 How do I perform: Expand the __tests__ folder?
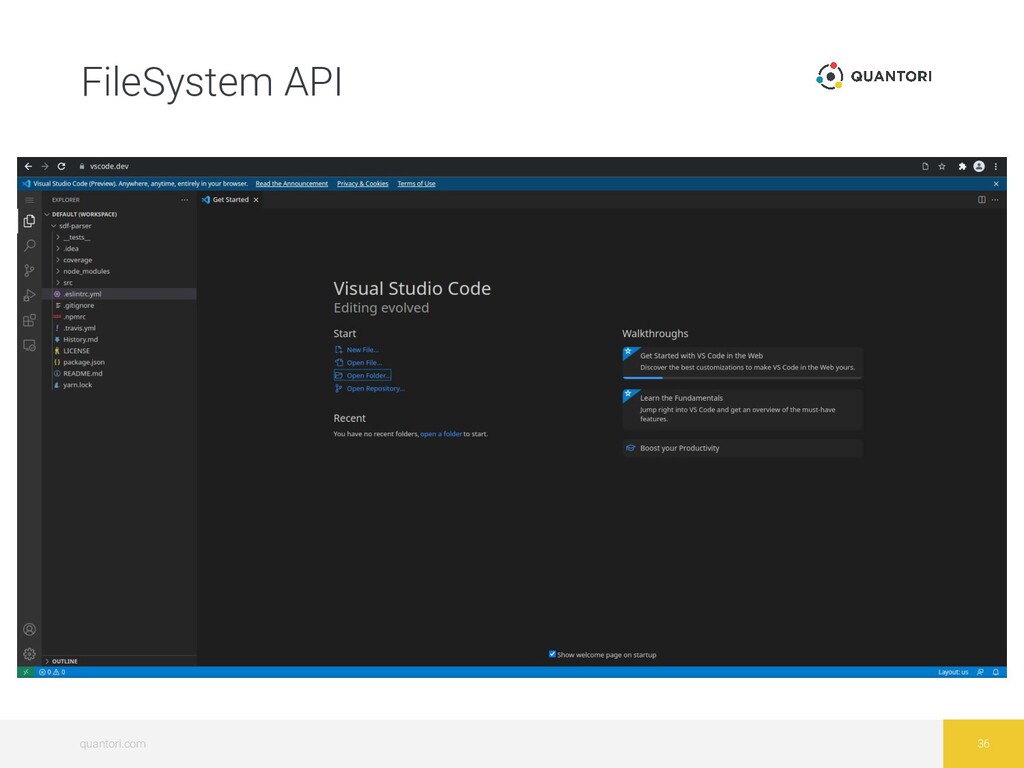[76, 237]
